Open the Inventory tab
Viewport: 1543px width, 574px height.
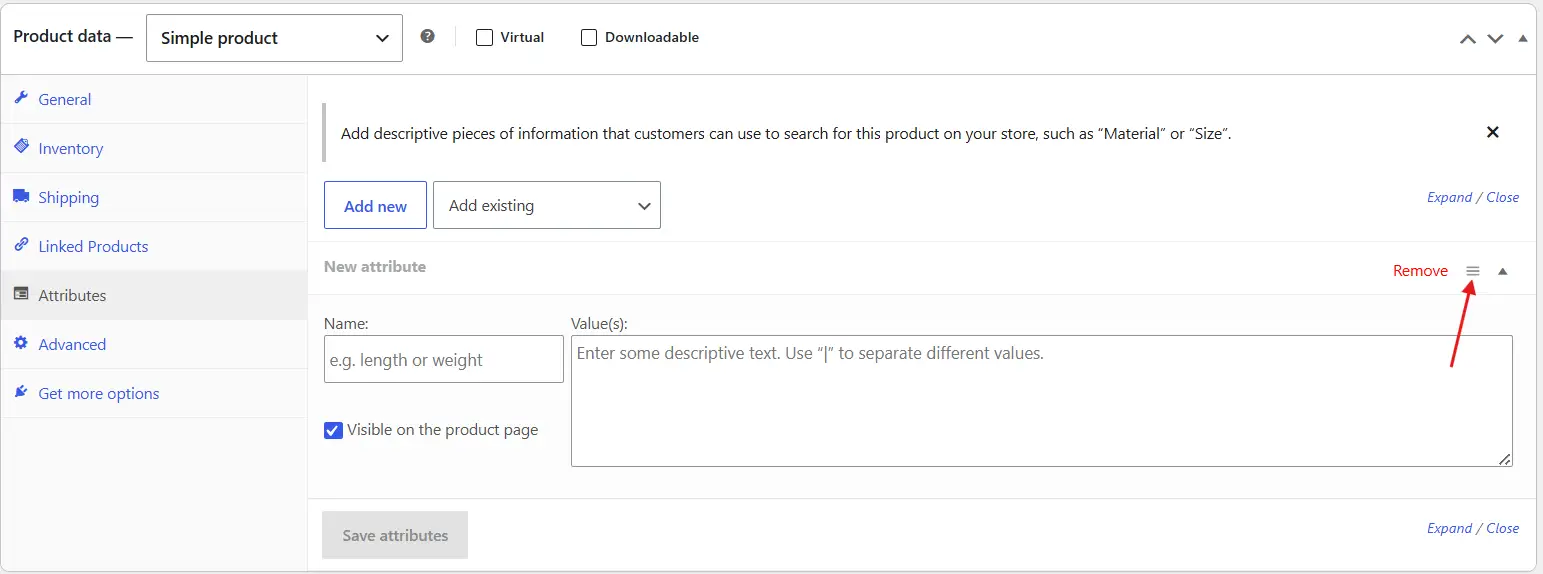coord(154,148)
